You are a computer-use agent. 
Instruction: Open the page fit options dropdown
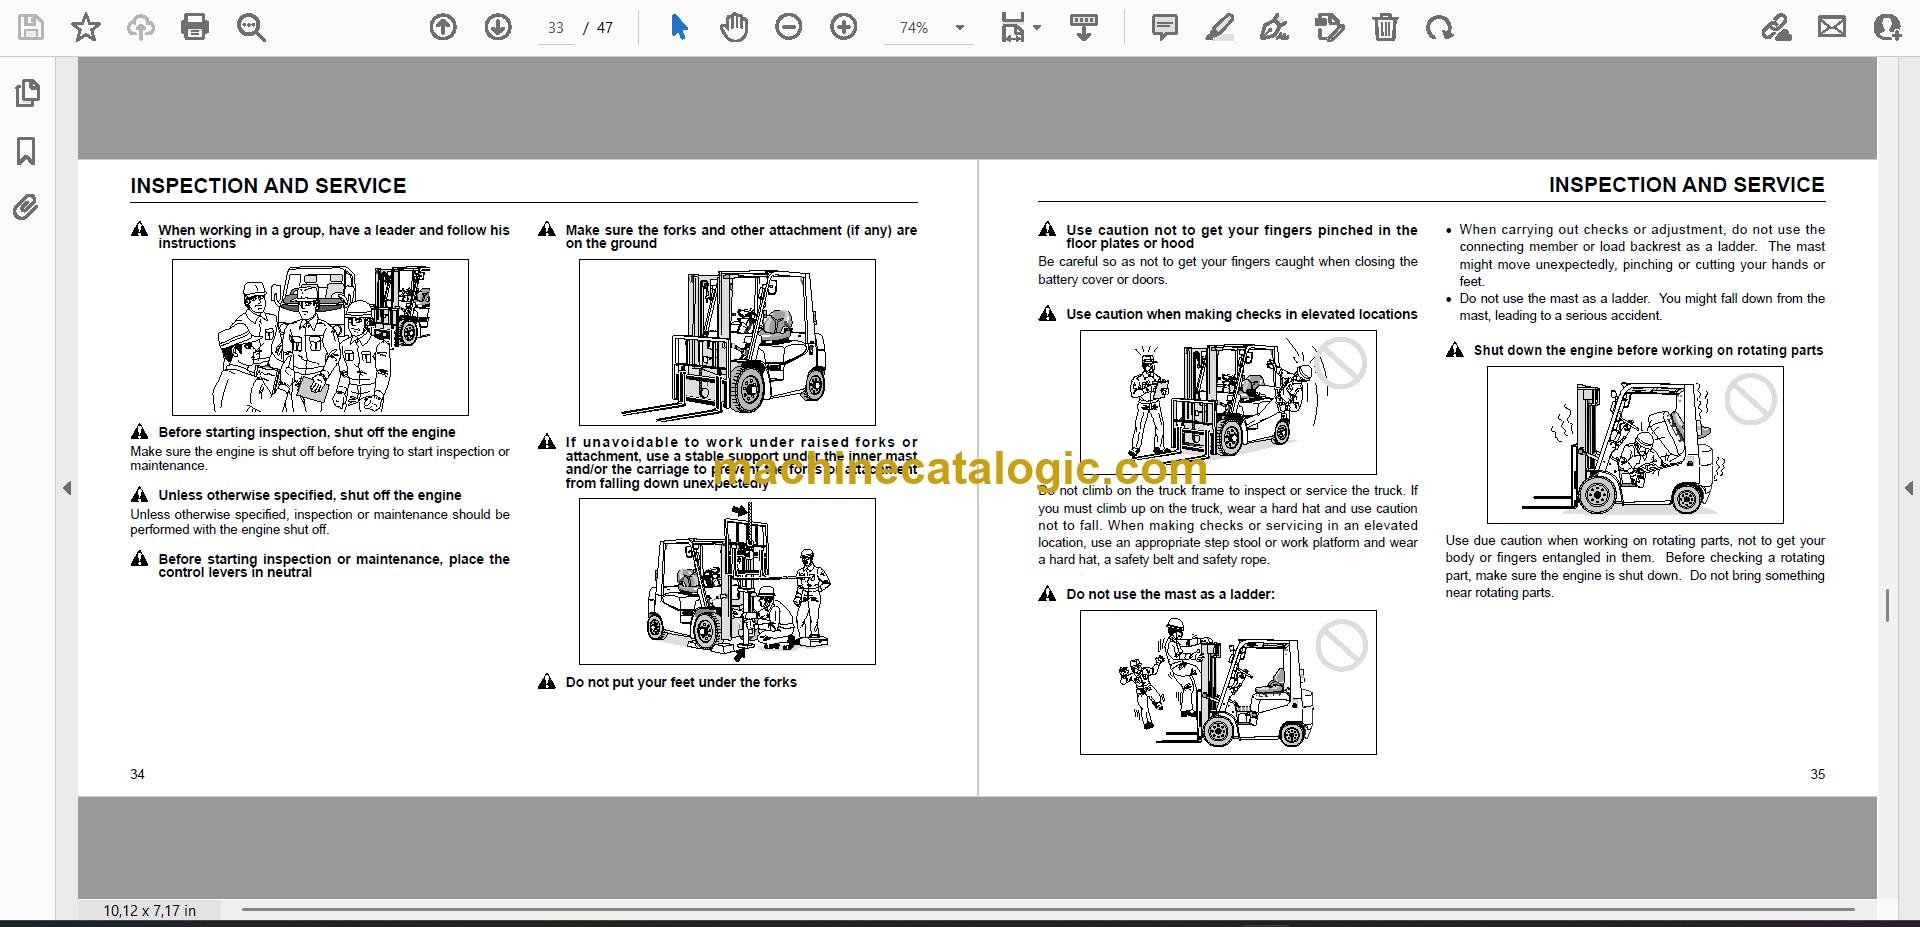coord(1021,27)
